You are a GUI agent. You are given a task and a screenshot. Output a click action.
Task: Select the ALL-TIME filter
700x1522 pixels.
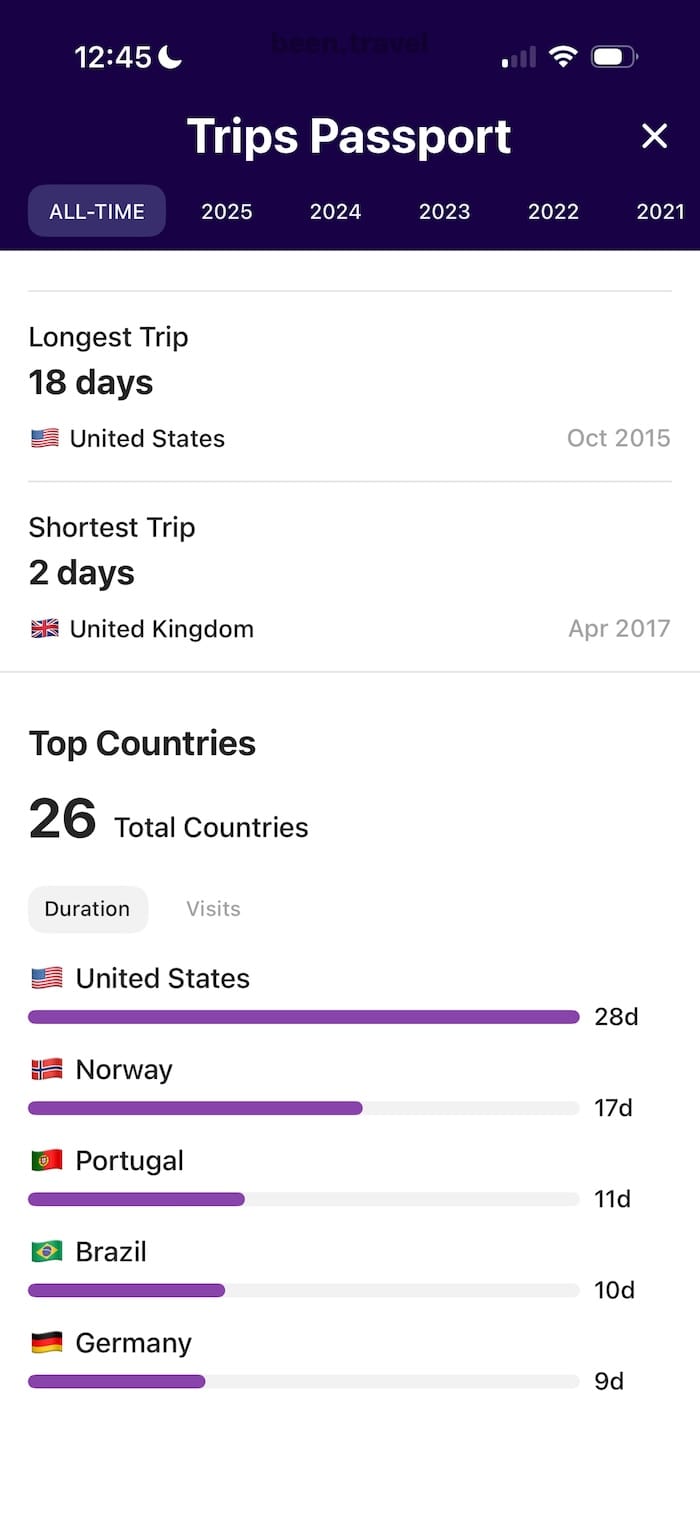point(96,211)
